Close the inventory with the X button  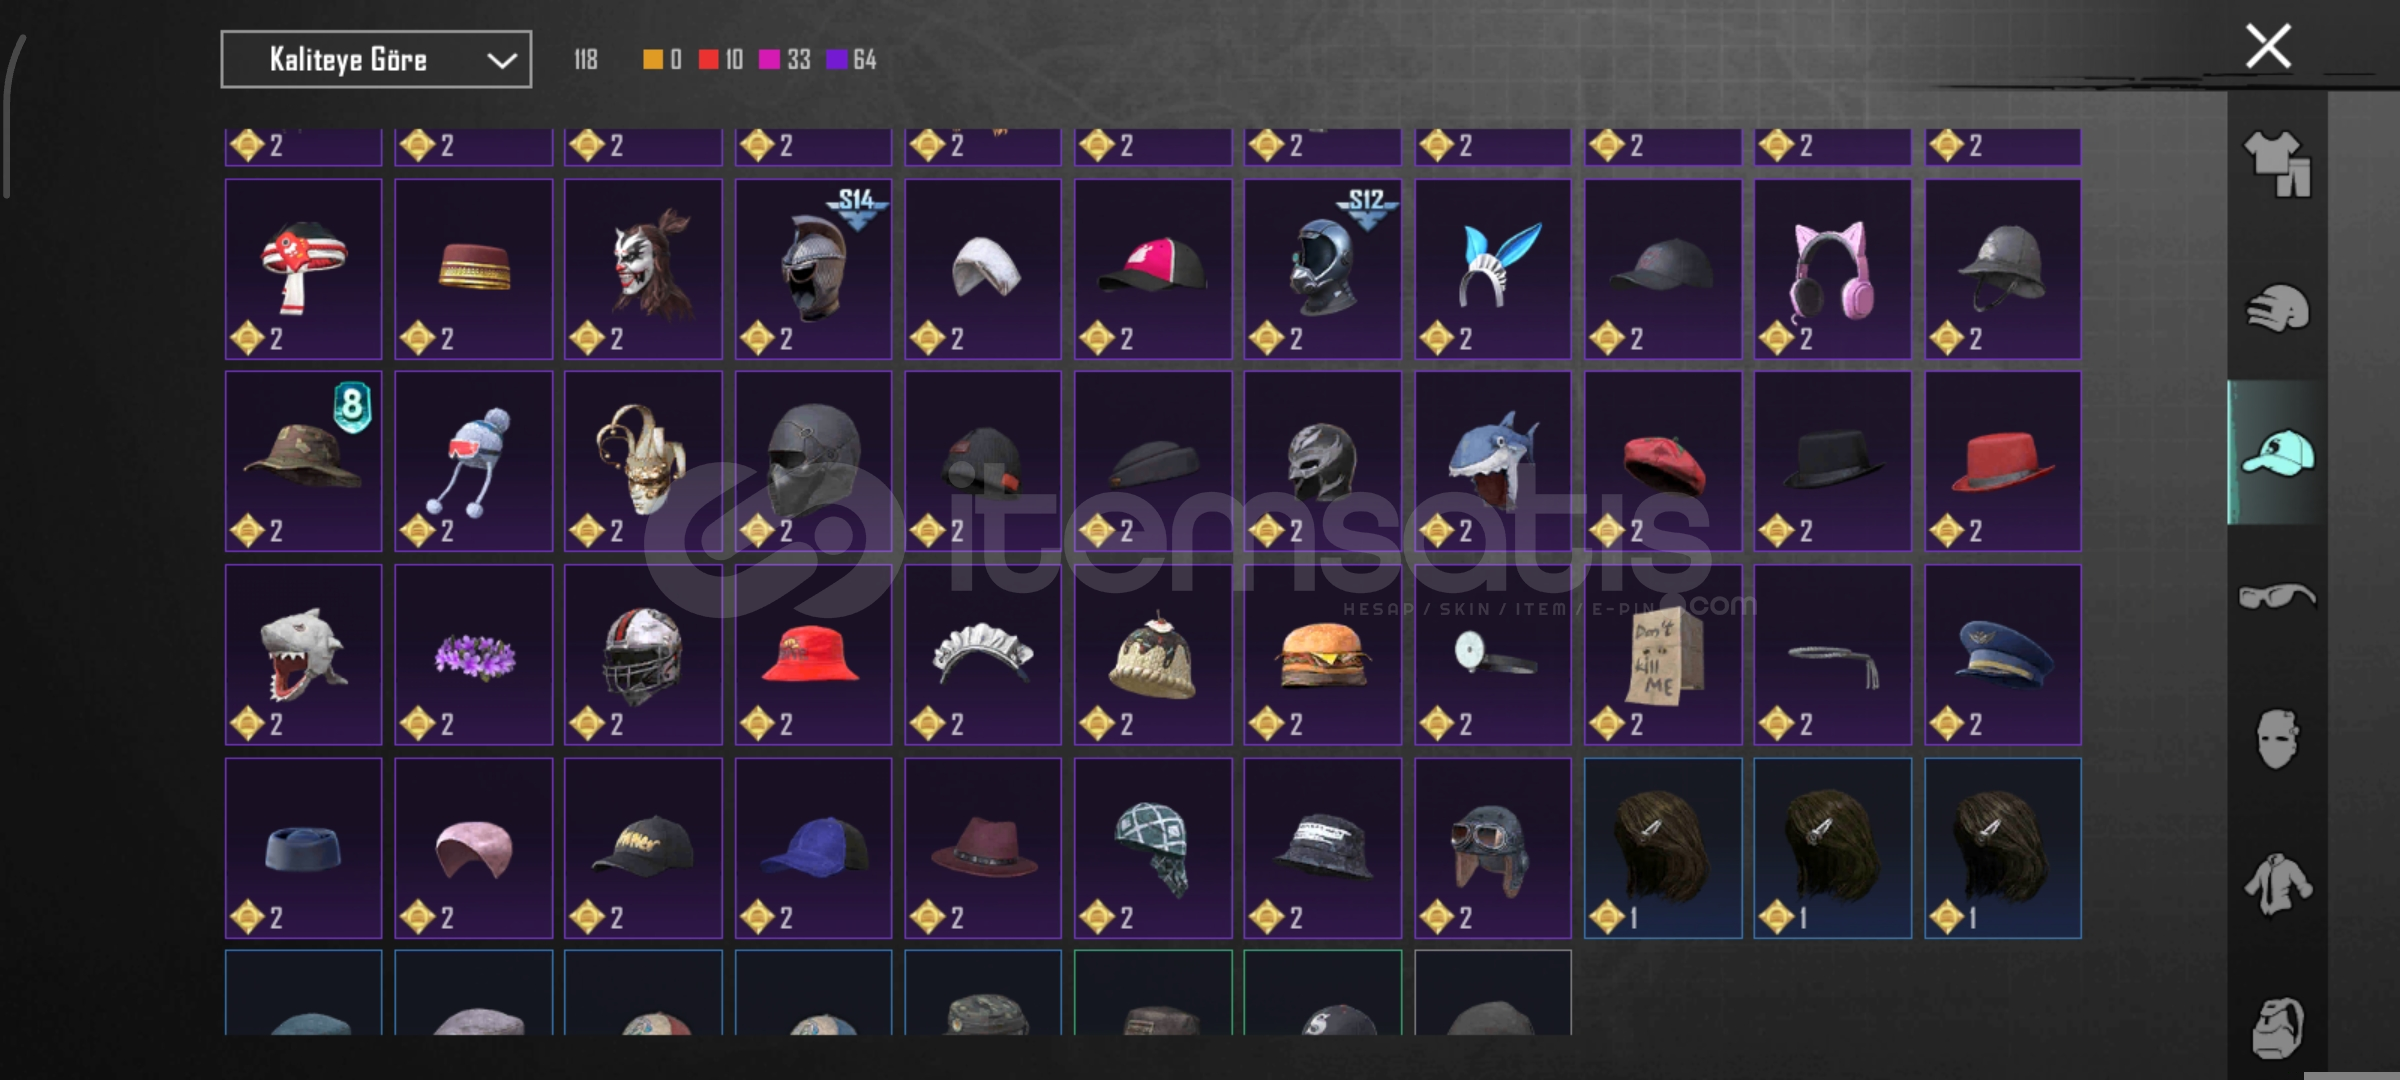point(2268,46)
